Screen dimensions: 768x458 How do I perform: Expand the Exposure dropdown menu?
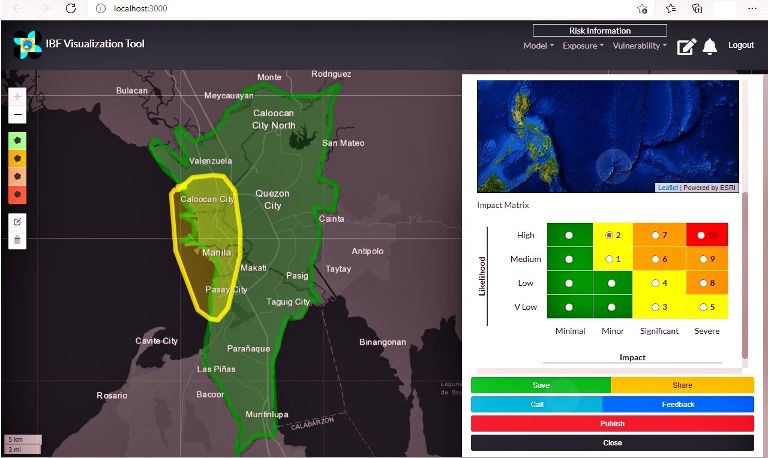[583, 46]
